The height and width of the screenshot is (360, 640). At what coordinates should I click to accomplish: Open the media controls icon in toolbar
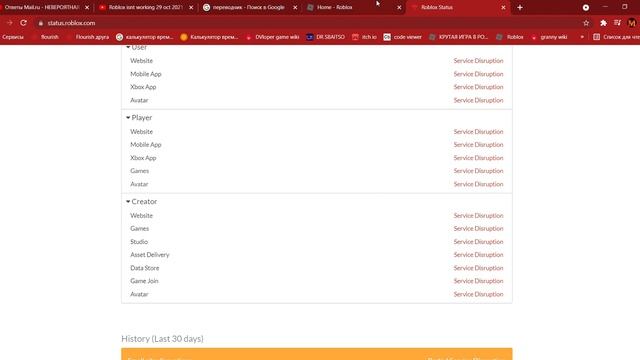[x=617, y=23]
